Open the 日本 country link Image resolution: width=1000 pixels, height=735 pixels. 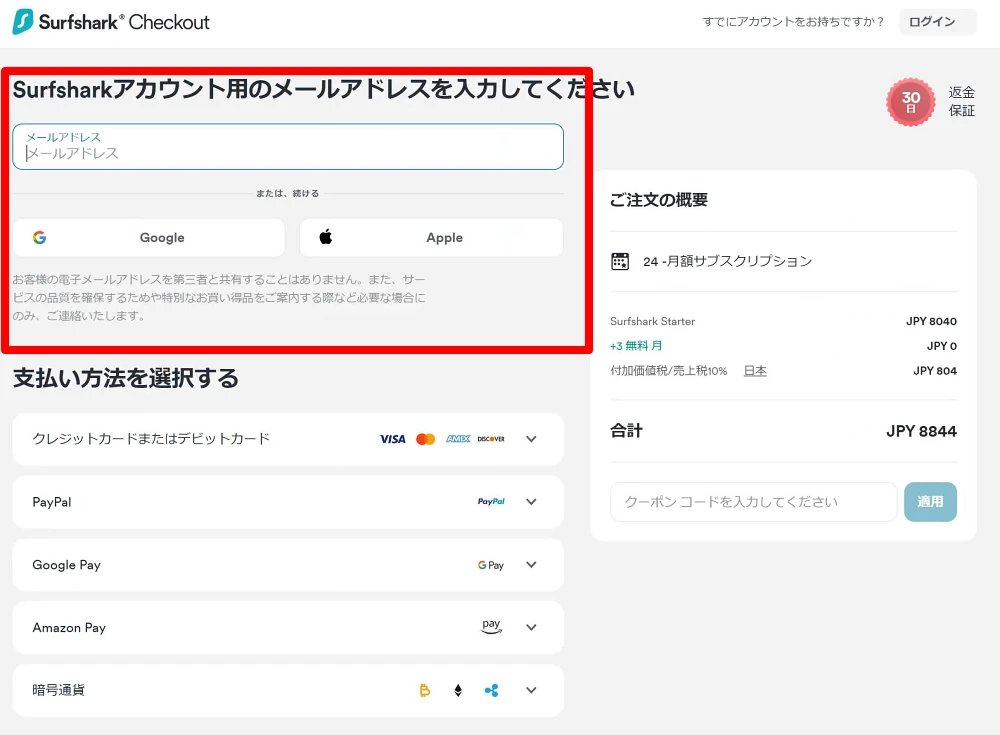[755, 371]
